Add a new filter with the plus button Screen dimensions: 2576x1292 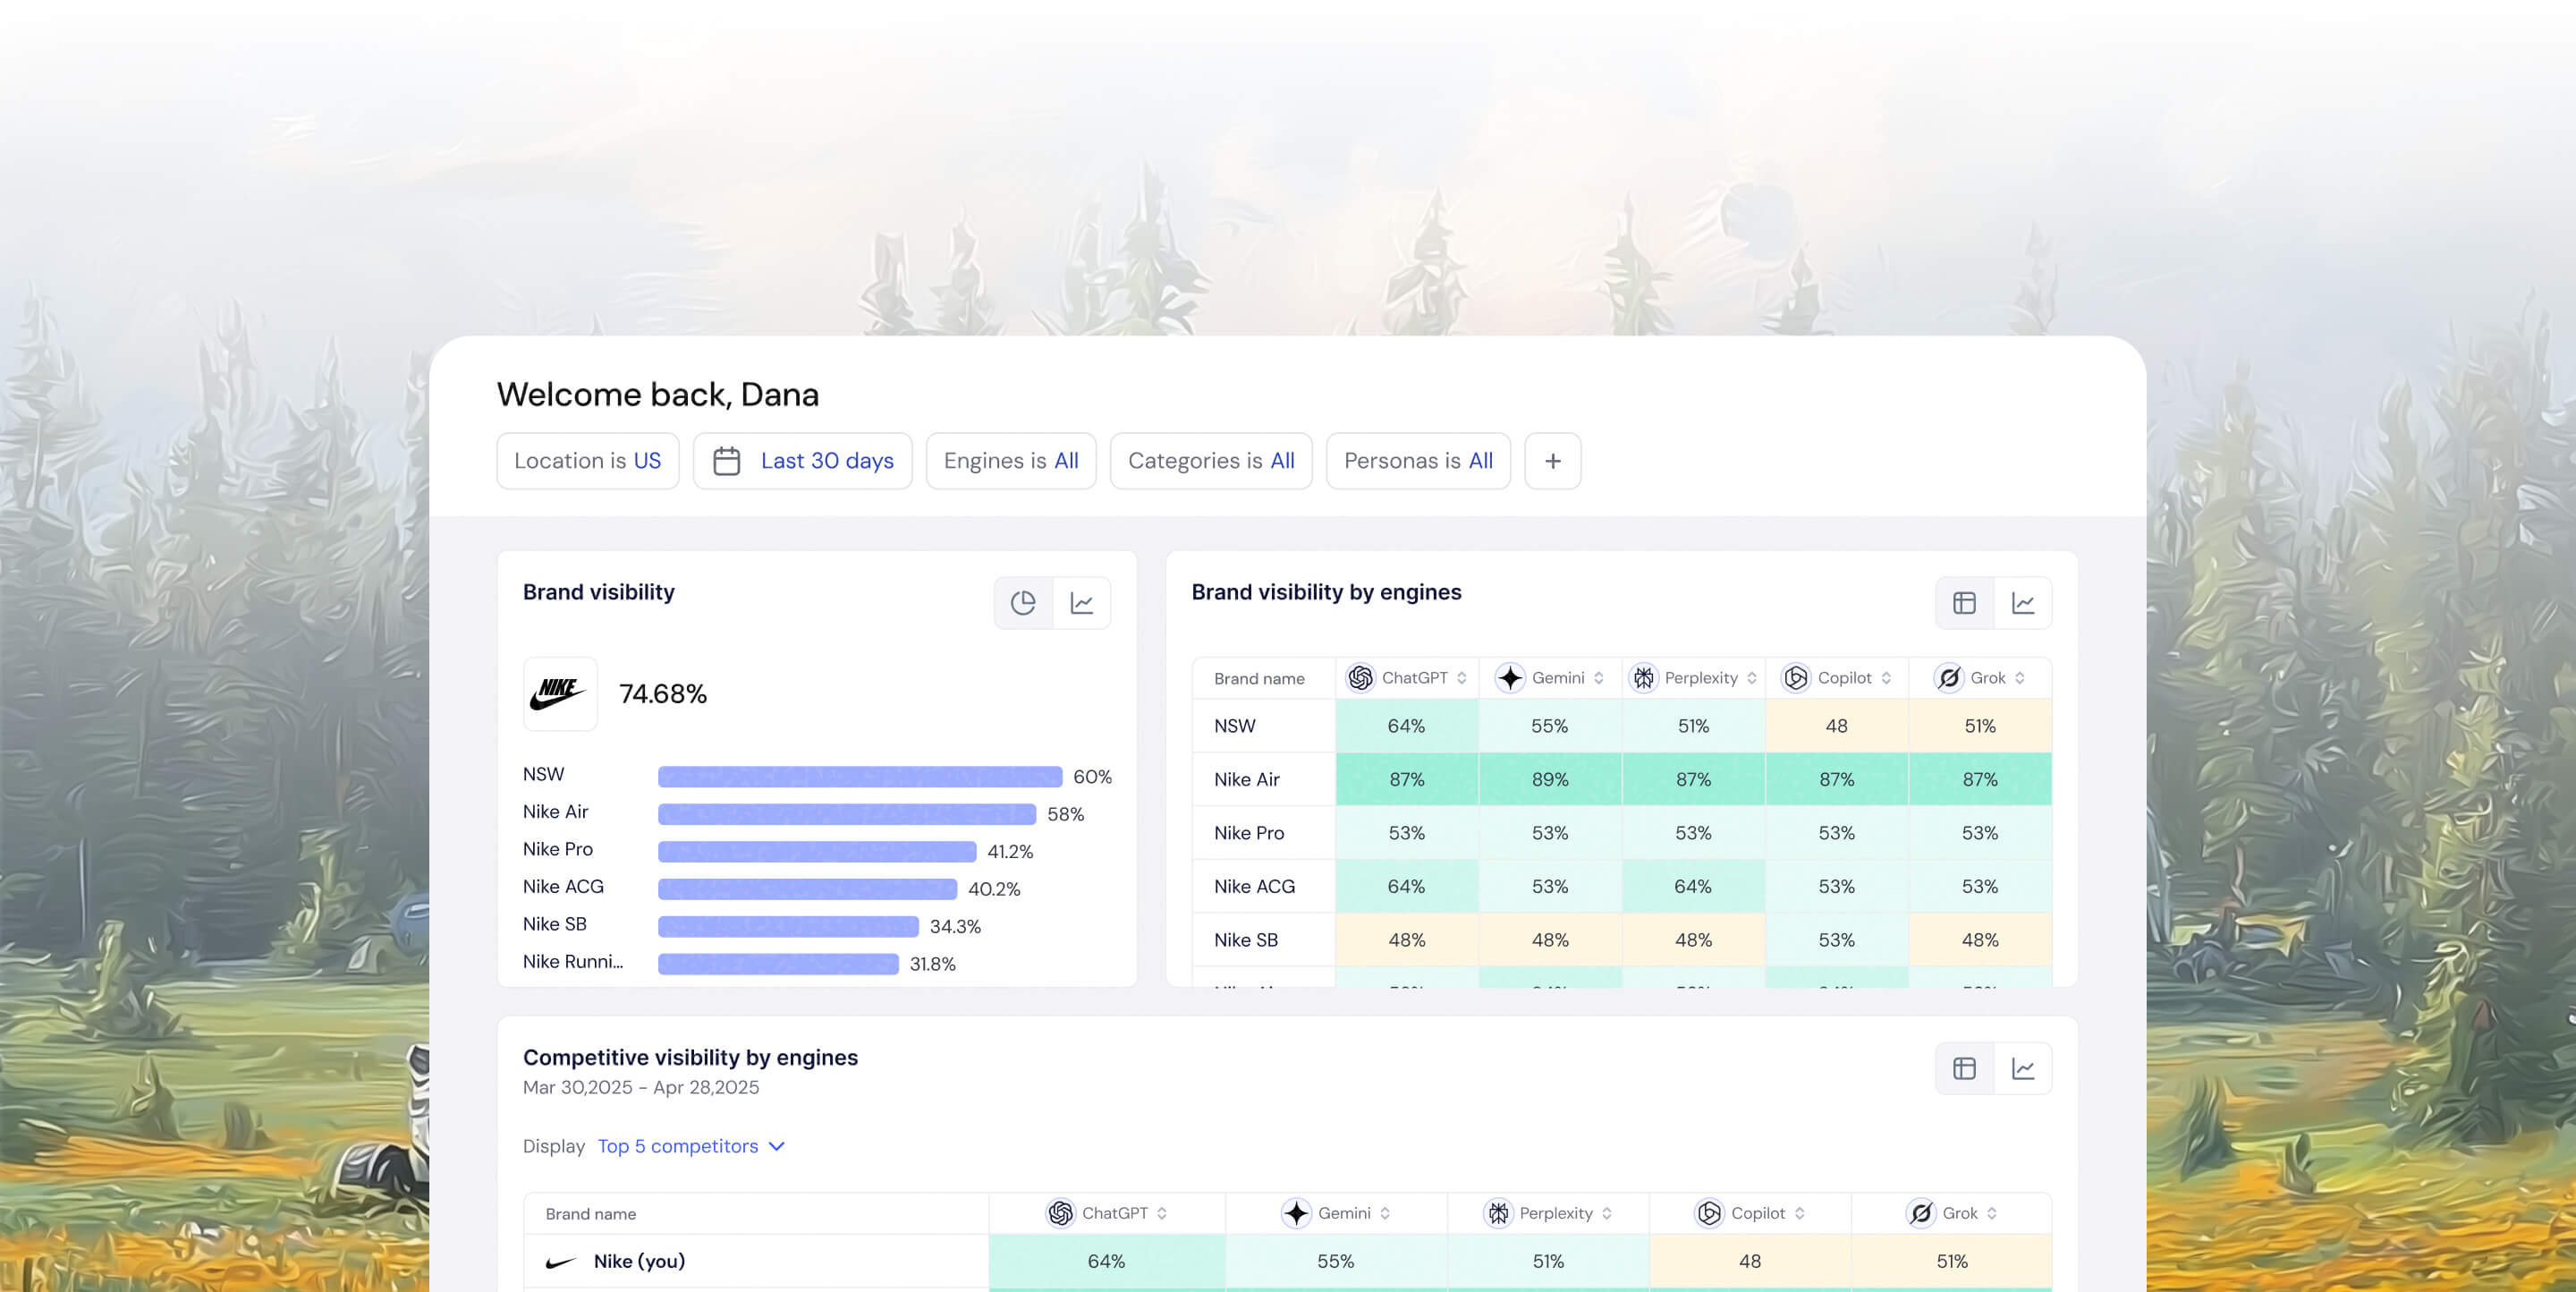click(x=1553, y=461)
